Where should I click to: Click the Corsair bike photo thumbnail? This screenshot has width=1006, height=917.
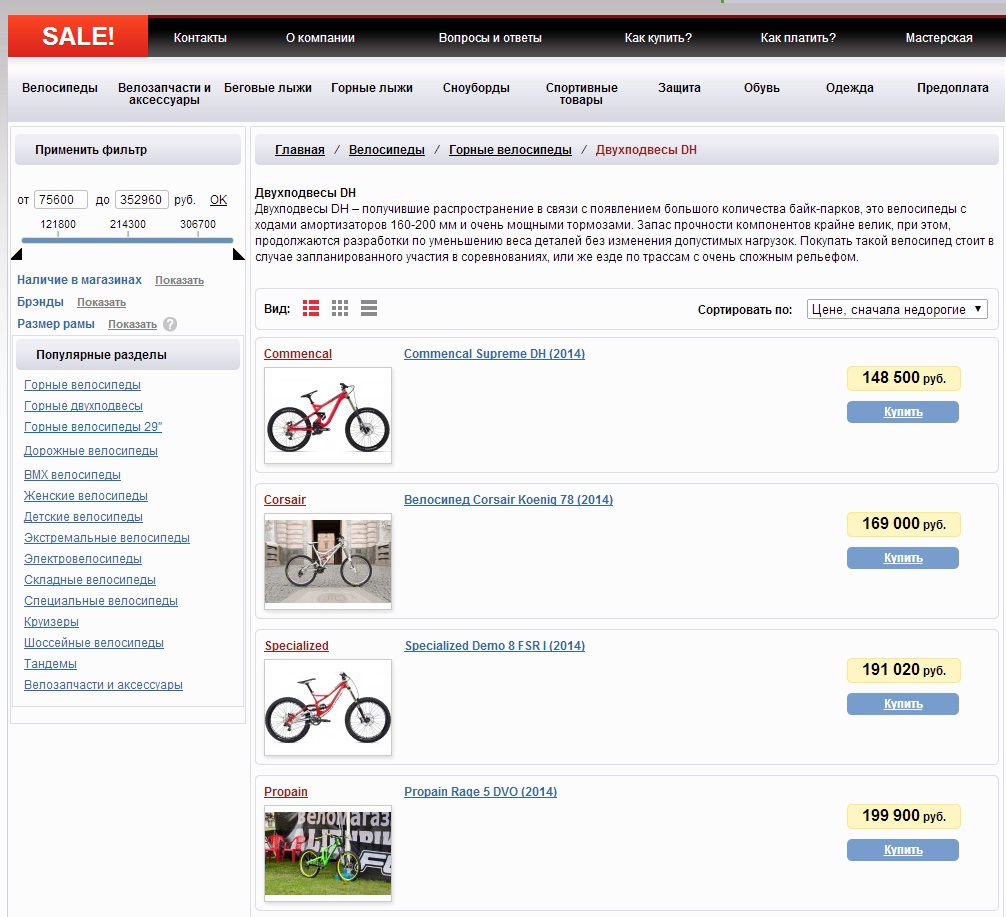(328, 561)
